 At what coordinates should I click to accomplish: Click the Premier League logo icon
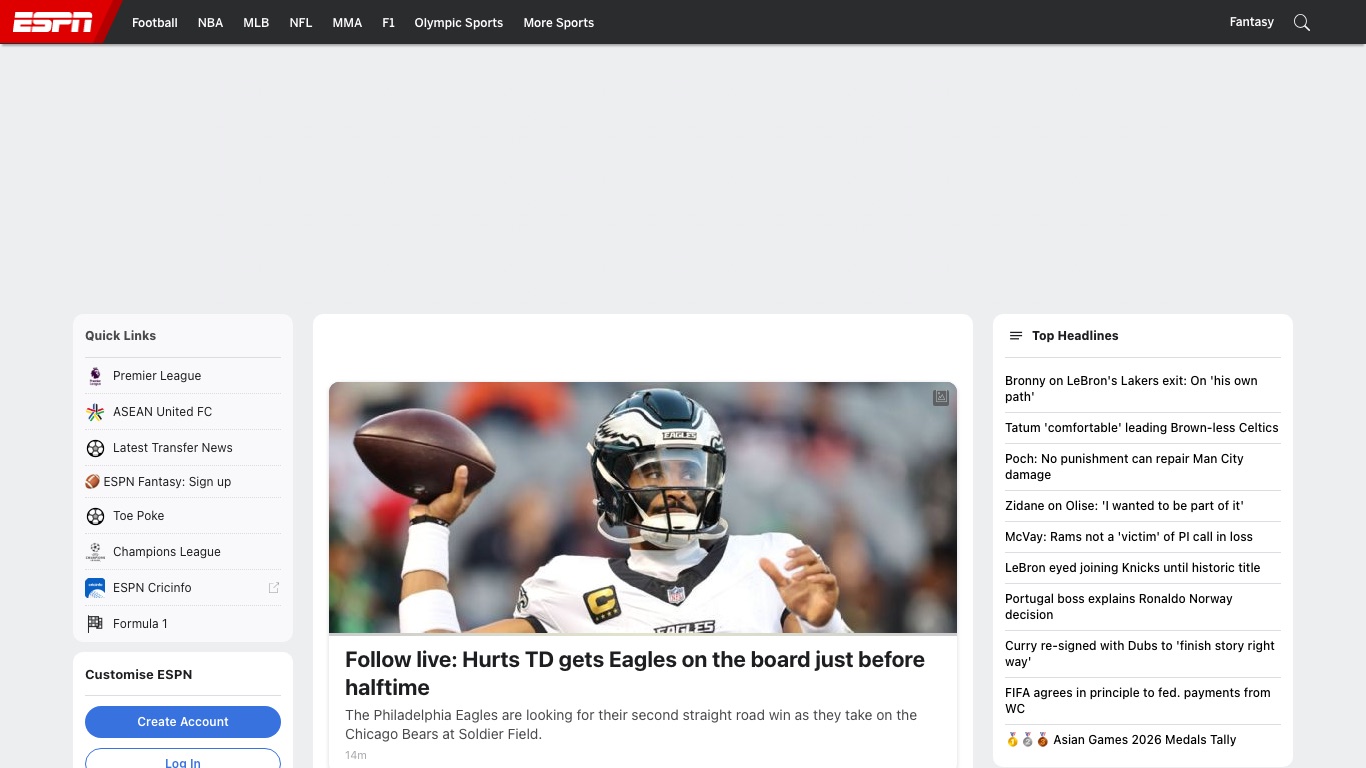(95, 376)
